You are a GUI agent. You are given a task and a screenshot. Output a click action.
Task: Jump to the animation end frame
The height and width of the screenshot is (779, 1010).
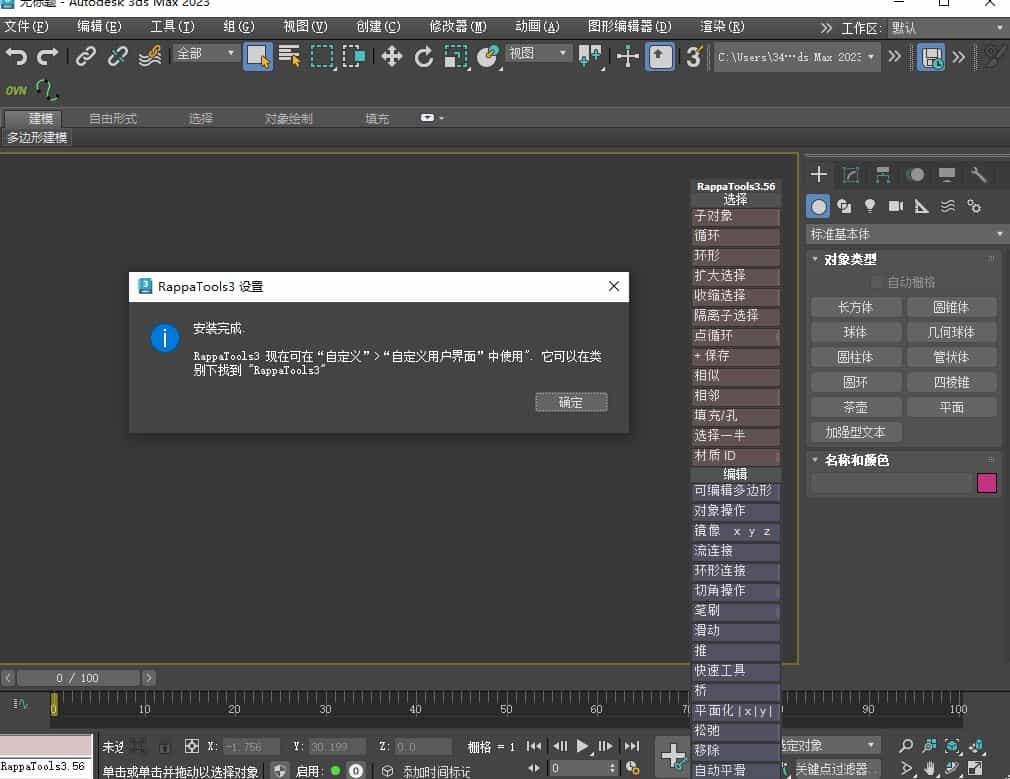pyautogui.click(x=633, y=746)
